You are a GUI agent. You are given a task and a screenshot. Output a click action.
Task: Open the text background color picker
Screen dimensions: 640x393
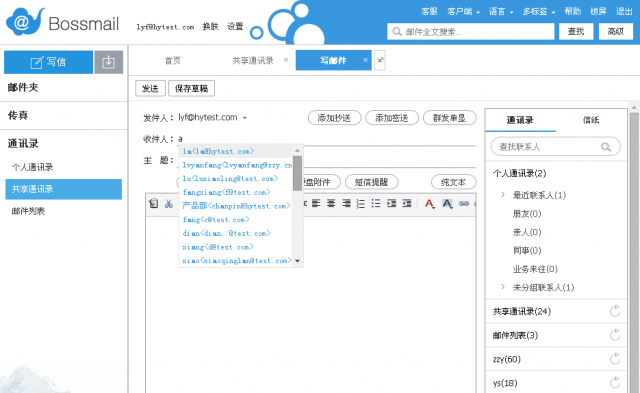point(447,204)
